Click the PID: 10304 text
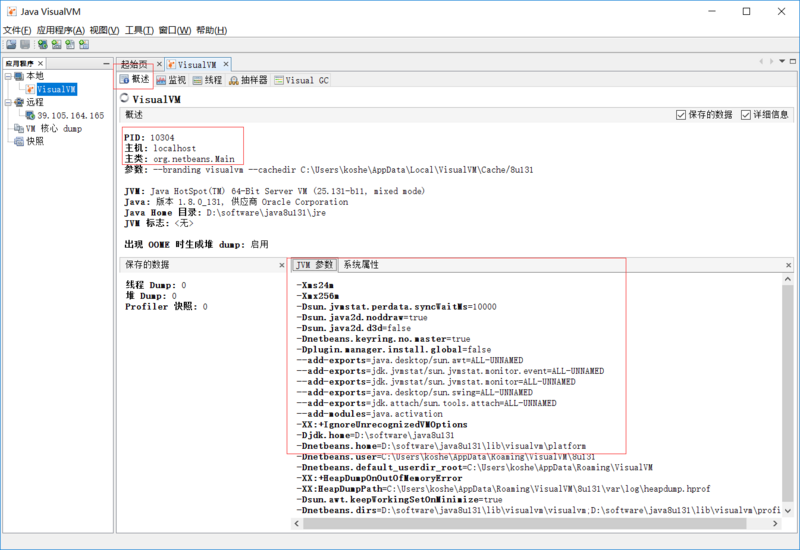 coord(149,138)
